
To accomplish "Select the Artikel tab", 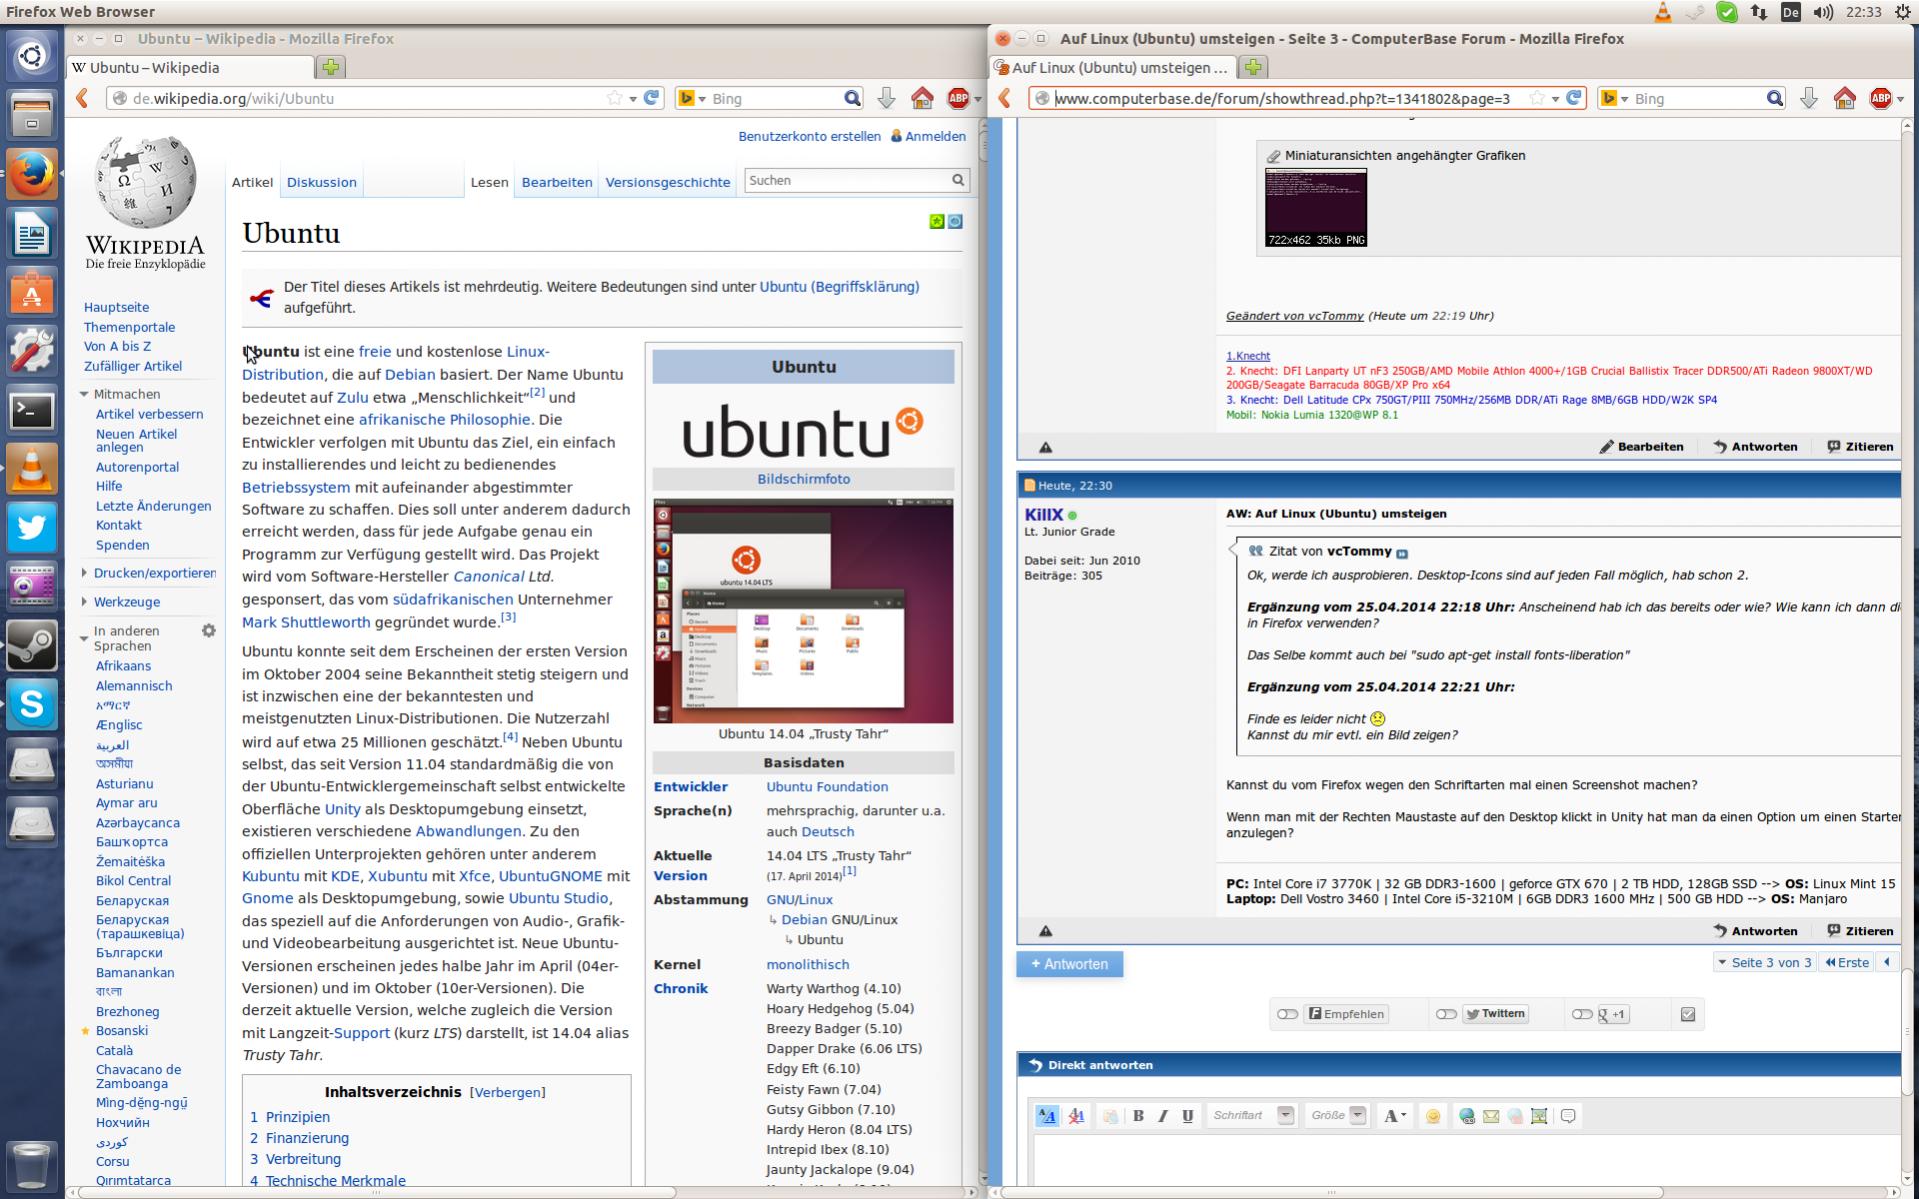I will (x=252, y=182).
